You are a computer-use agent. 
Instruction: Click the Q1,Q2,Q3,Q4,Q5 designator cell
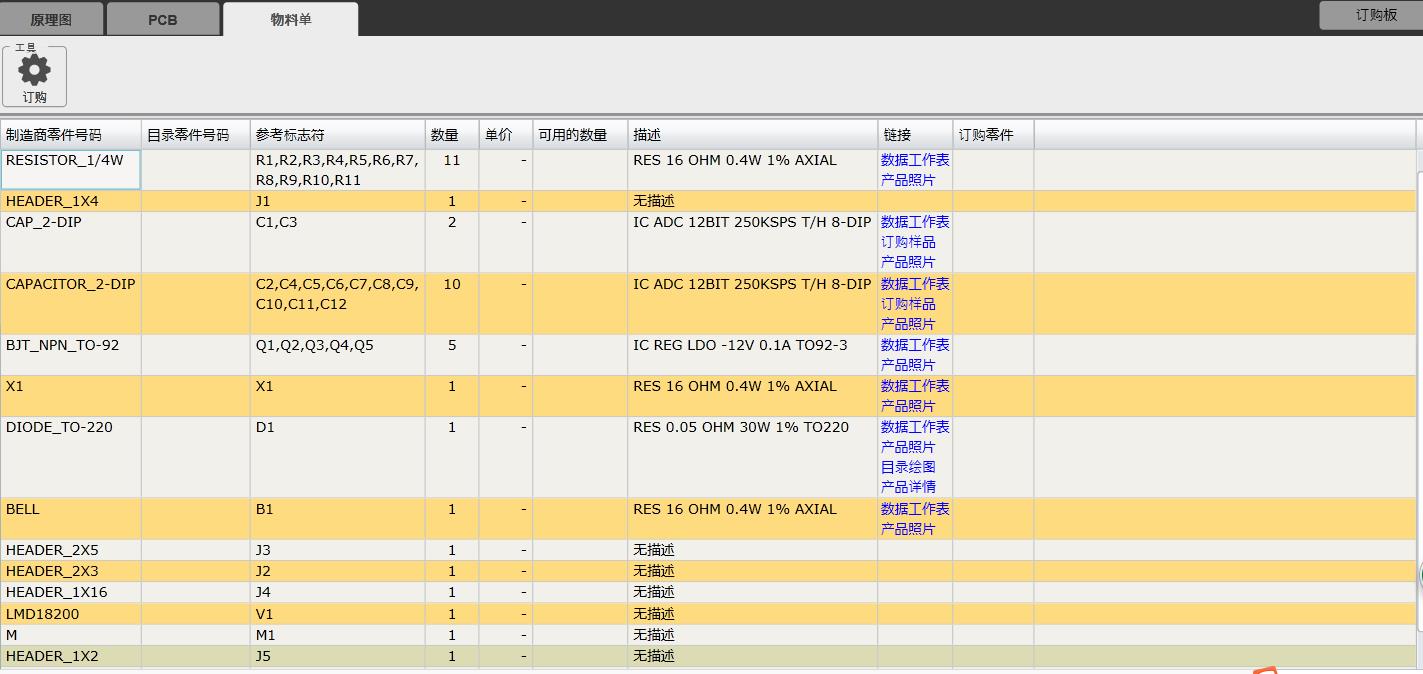click(x=337, y=355)
